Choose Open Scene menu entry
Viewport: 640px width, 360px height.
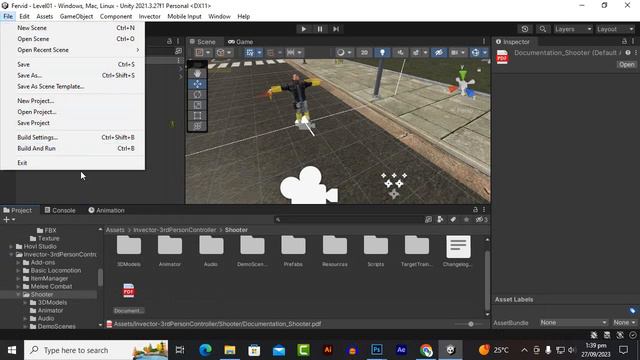point(72,39)
